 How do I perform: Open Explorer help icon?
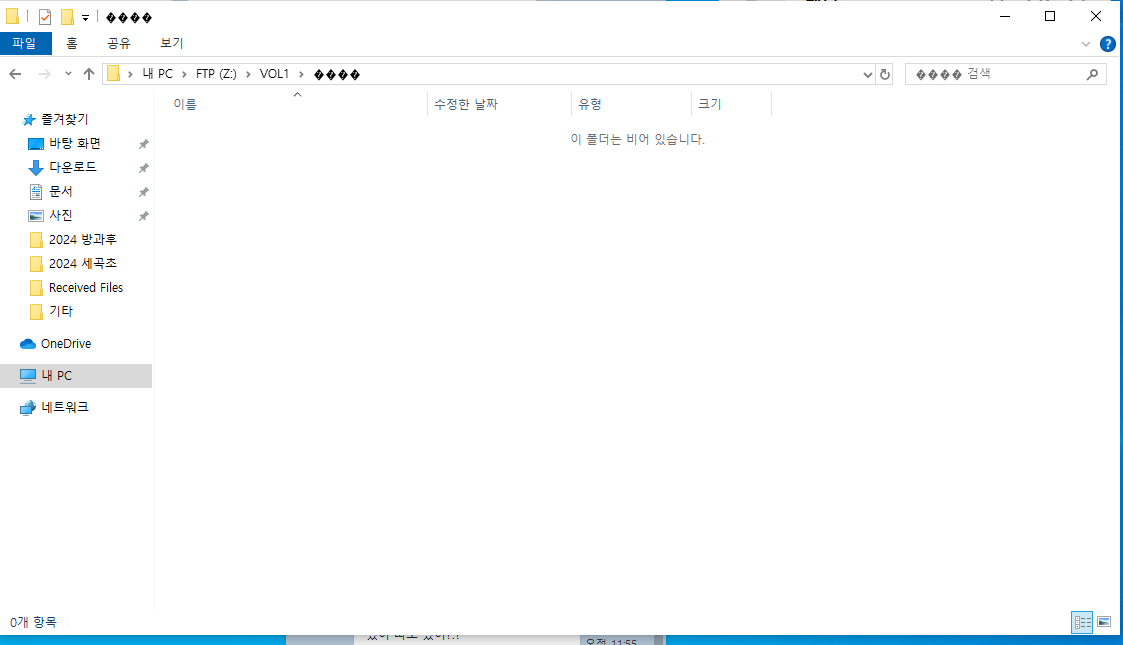tap(1107, 44)
